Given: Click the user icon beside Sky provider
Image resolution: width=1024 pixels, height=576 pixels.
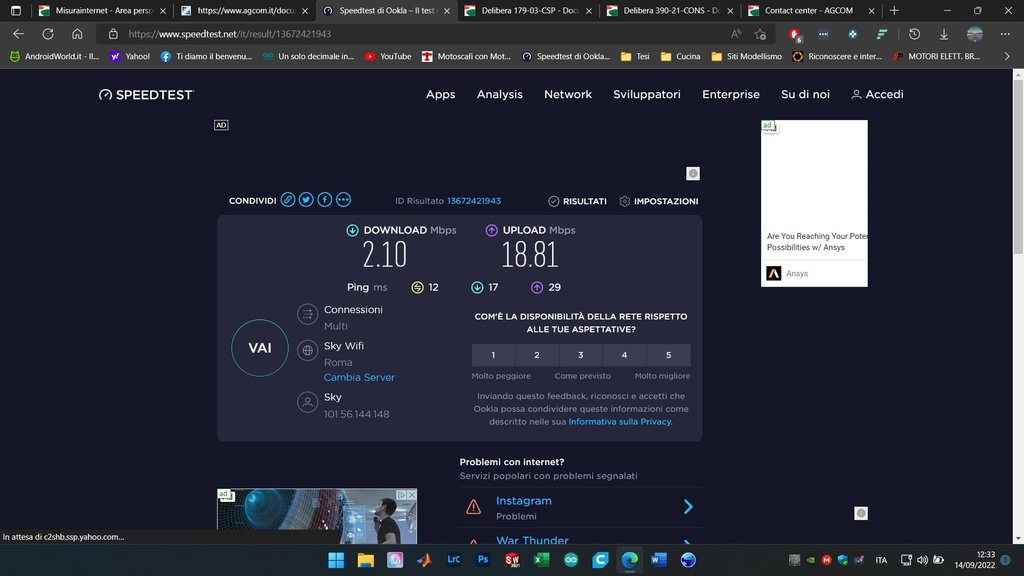Looking at the screenshot, I should [307, 402].
